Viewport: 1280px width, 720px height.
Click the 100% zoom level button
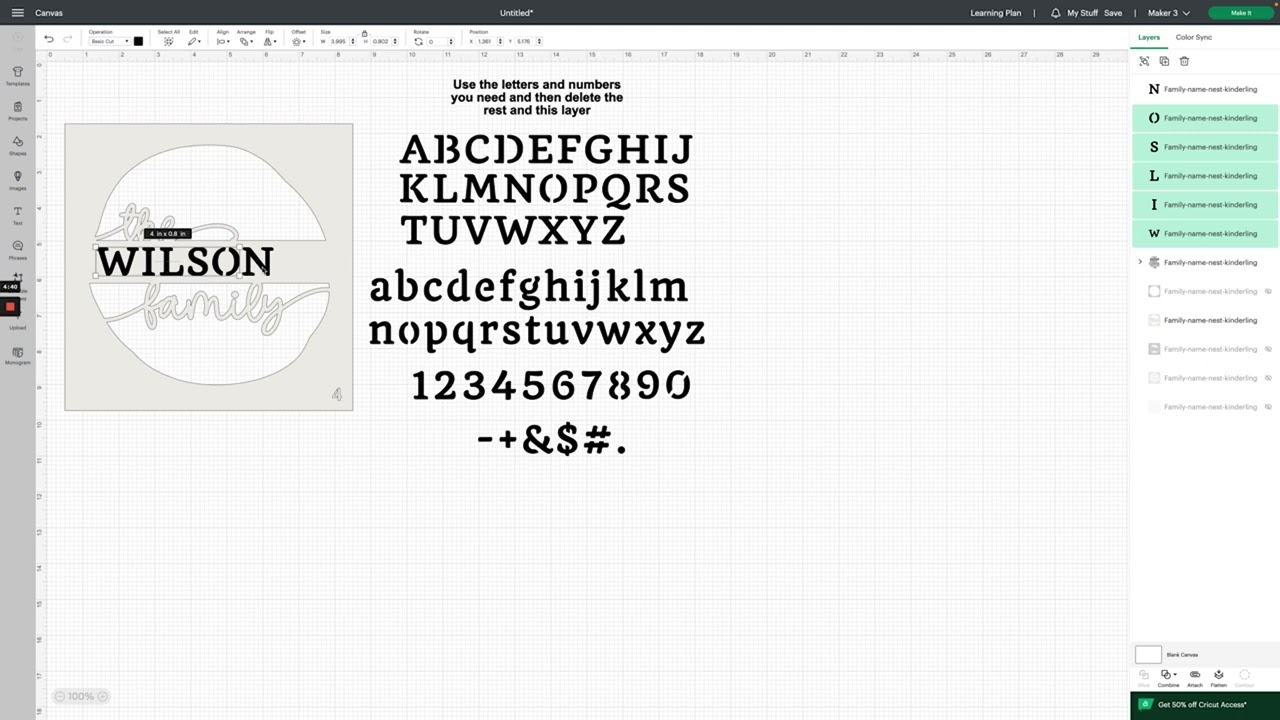[x=81, y=696]
